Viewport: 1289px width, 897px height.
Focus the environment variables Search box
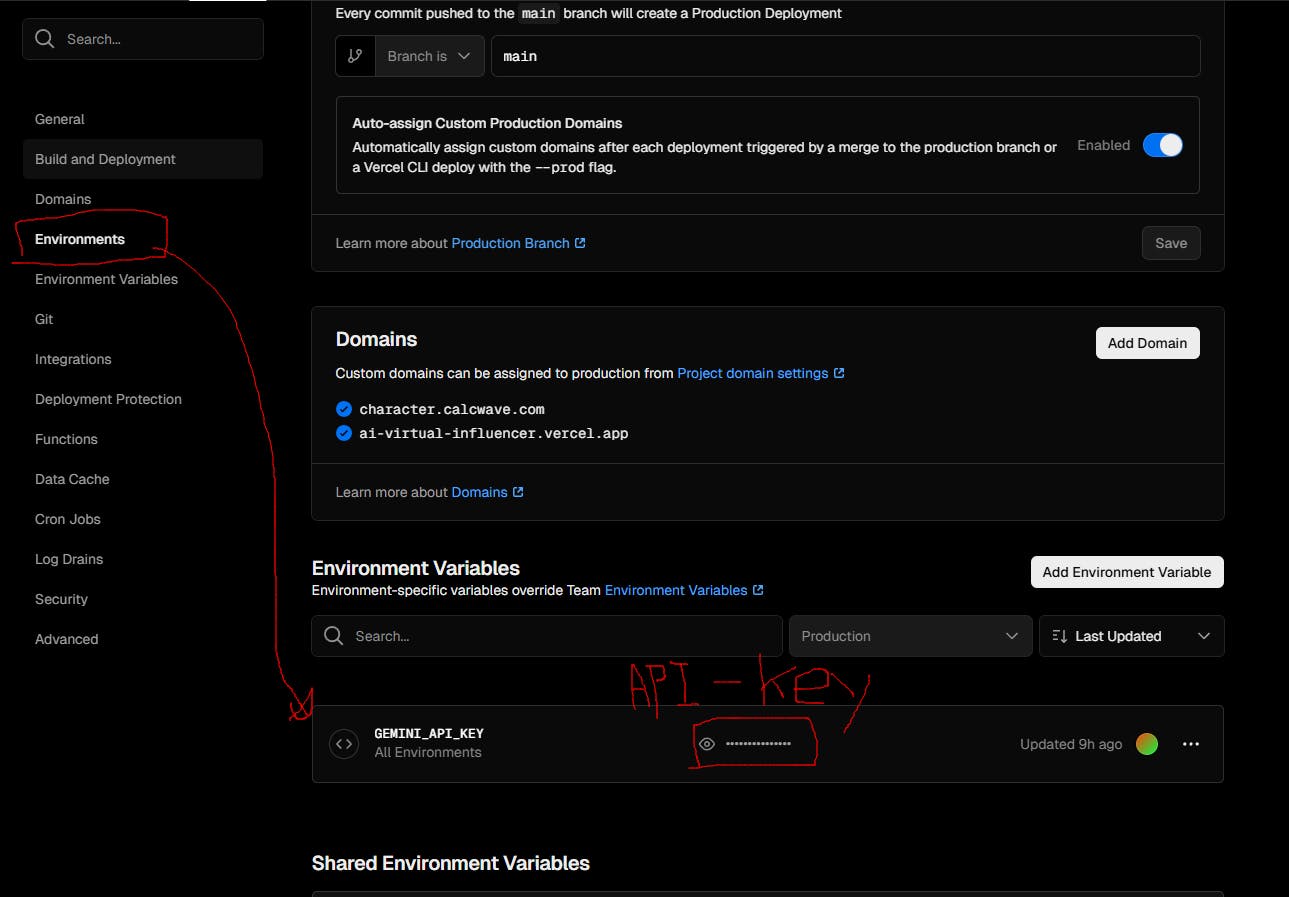coord(547,636)
